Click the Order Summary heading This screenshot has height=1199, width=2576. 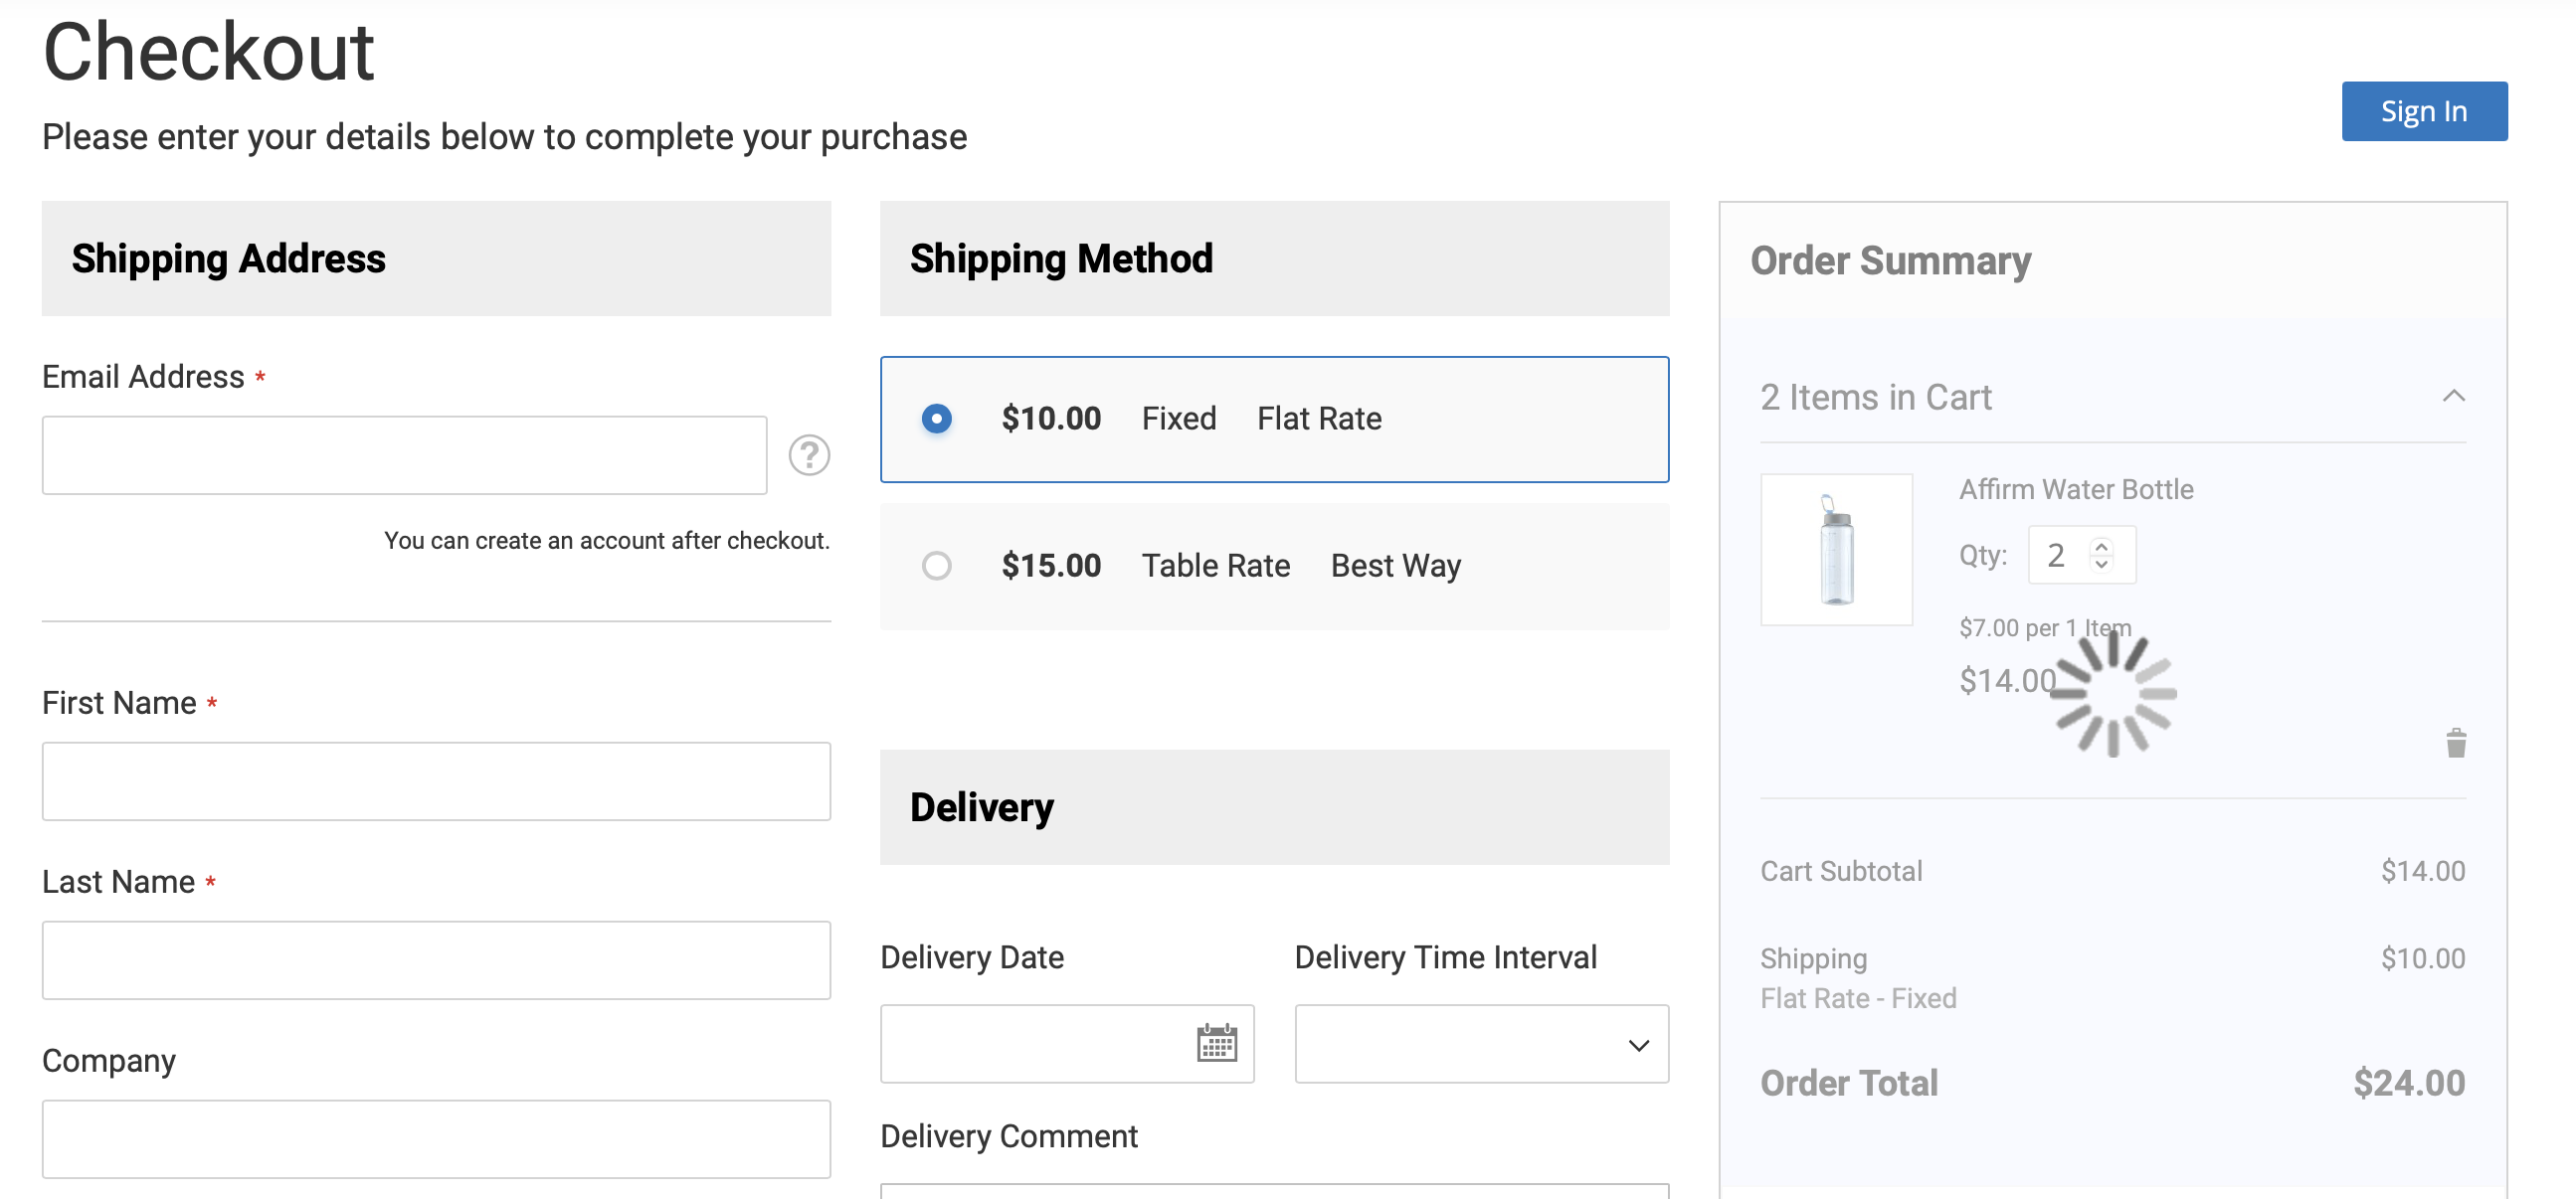pos(1890,260)
